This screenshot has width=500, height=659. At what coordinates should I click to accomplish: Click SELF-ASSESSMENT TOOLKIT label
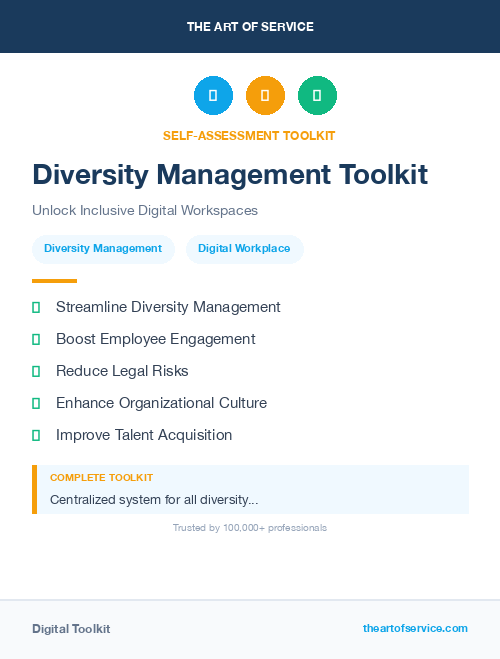tap(249, 136)
